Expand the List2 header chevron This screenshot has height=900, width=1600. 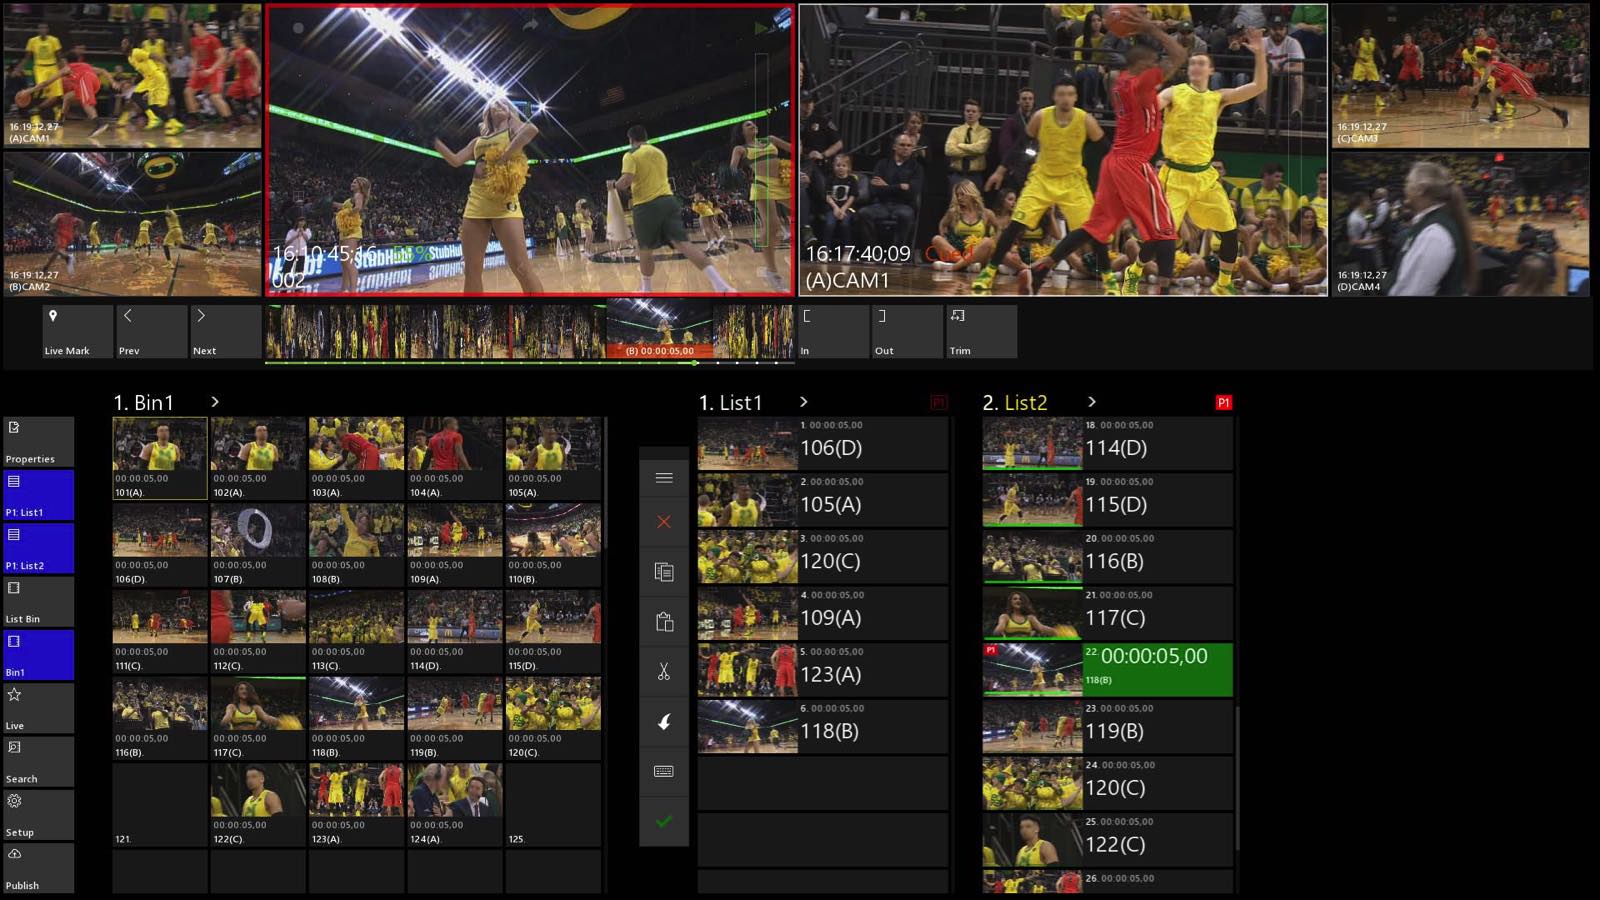pyautogui.click(x=1091, y=402)
